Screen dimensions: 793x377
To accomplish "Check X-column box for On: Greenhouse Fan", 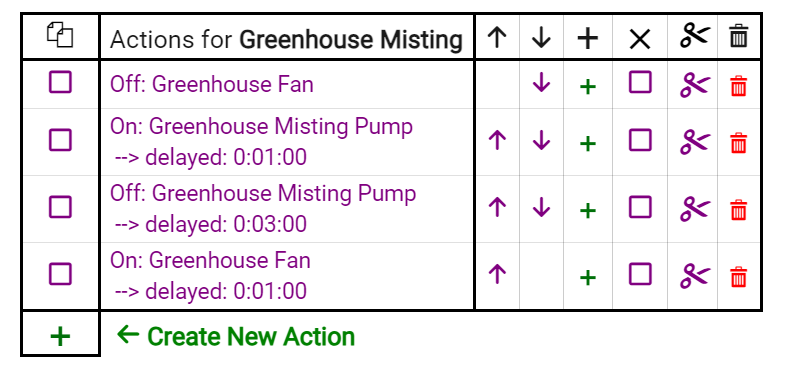I will click(x=640, y=274).
